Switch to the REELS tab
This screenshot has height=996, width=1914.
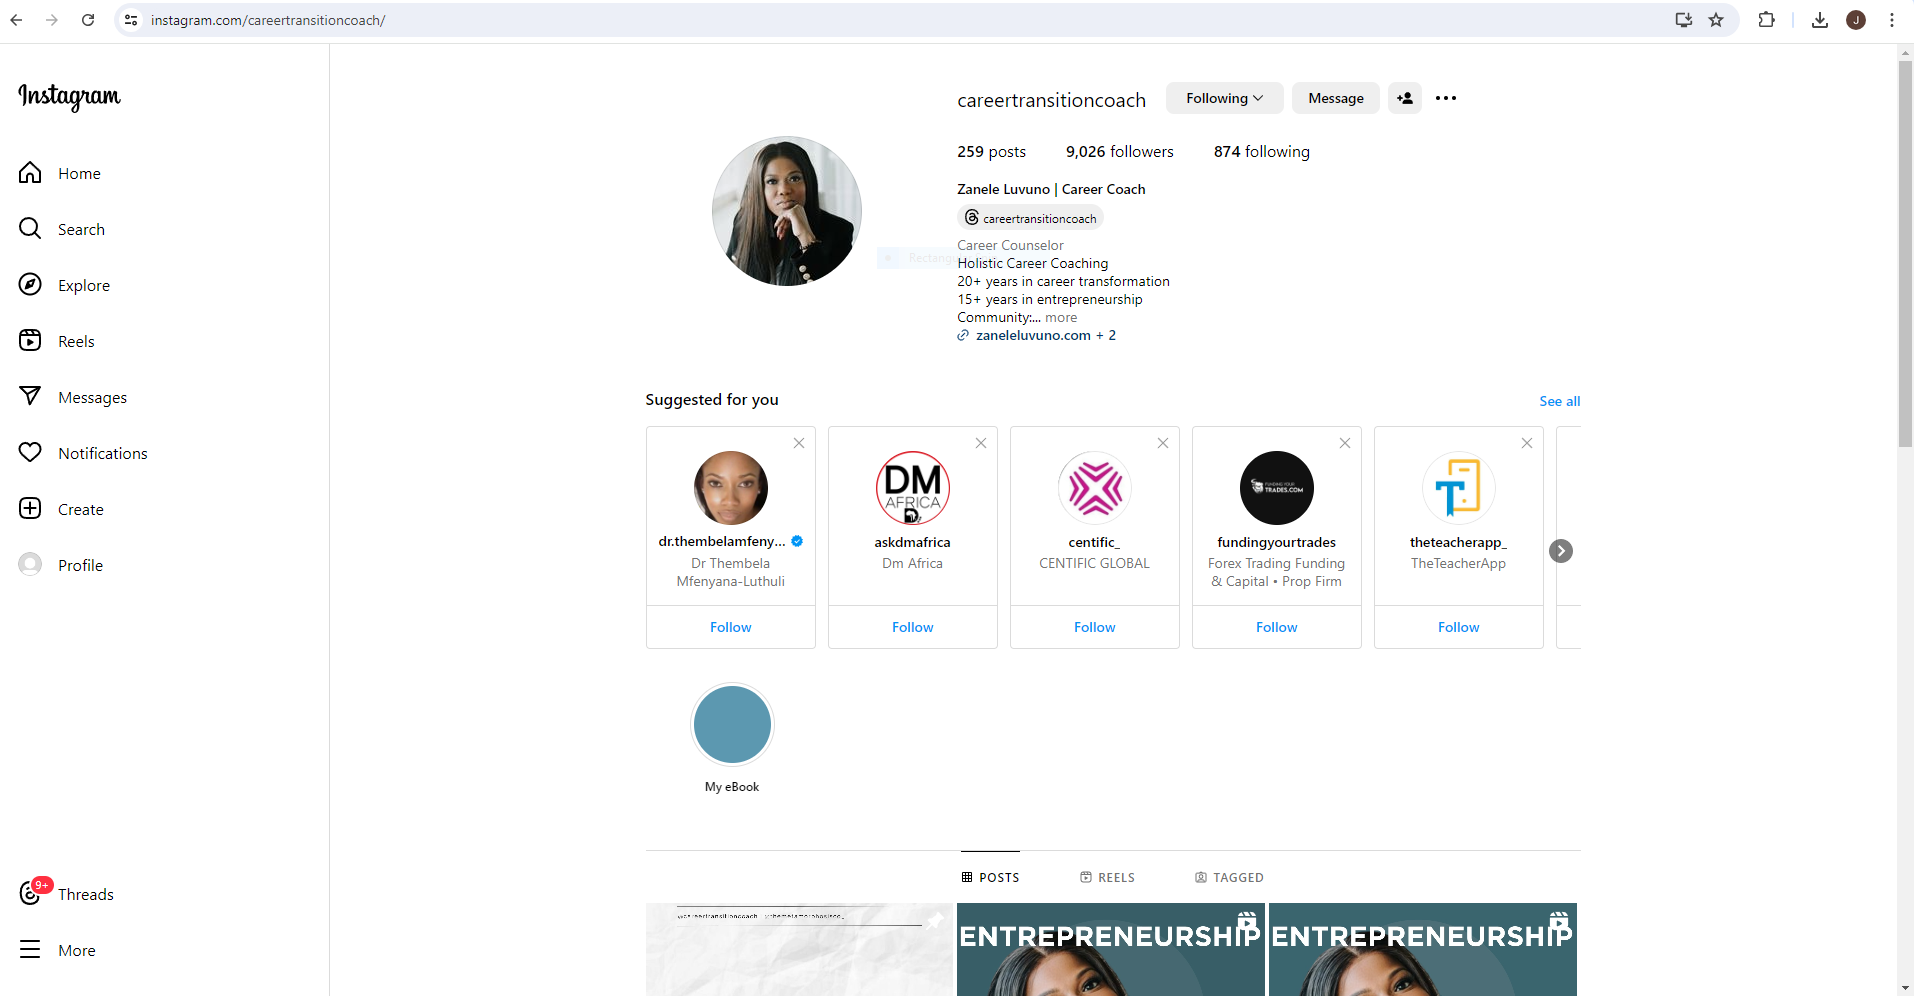click(x=1107, y=877)
